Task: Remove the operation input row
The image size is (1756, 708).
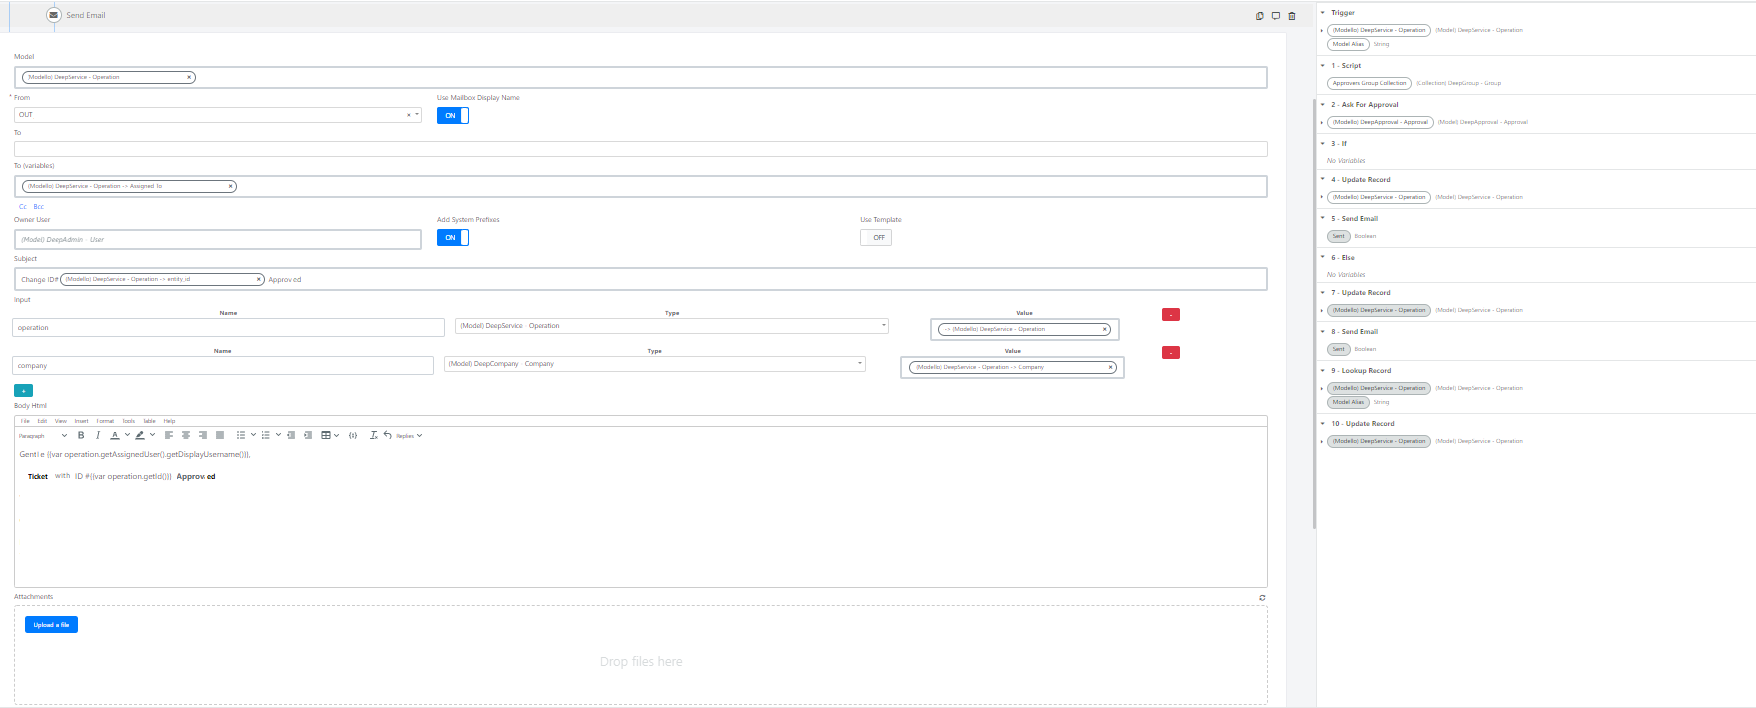Action: (1171, 315)
